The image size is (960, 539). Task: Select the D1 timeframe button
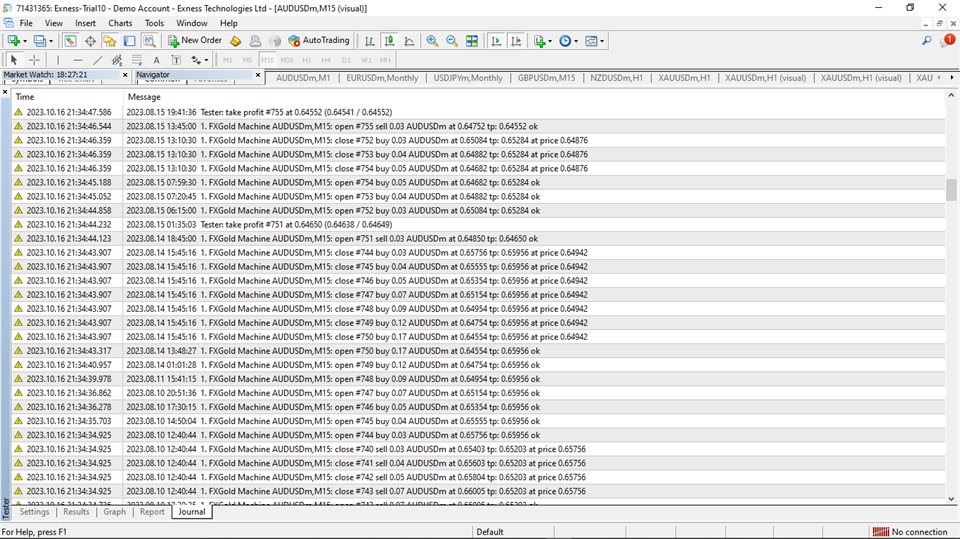tap(346, 60)
